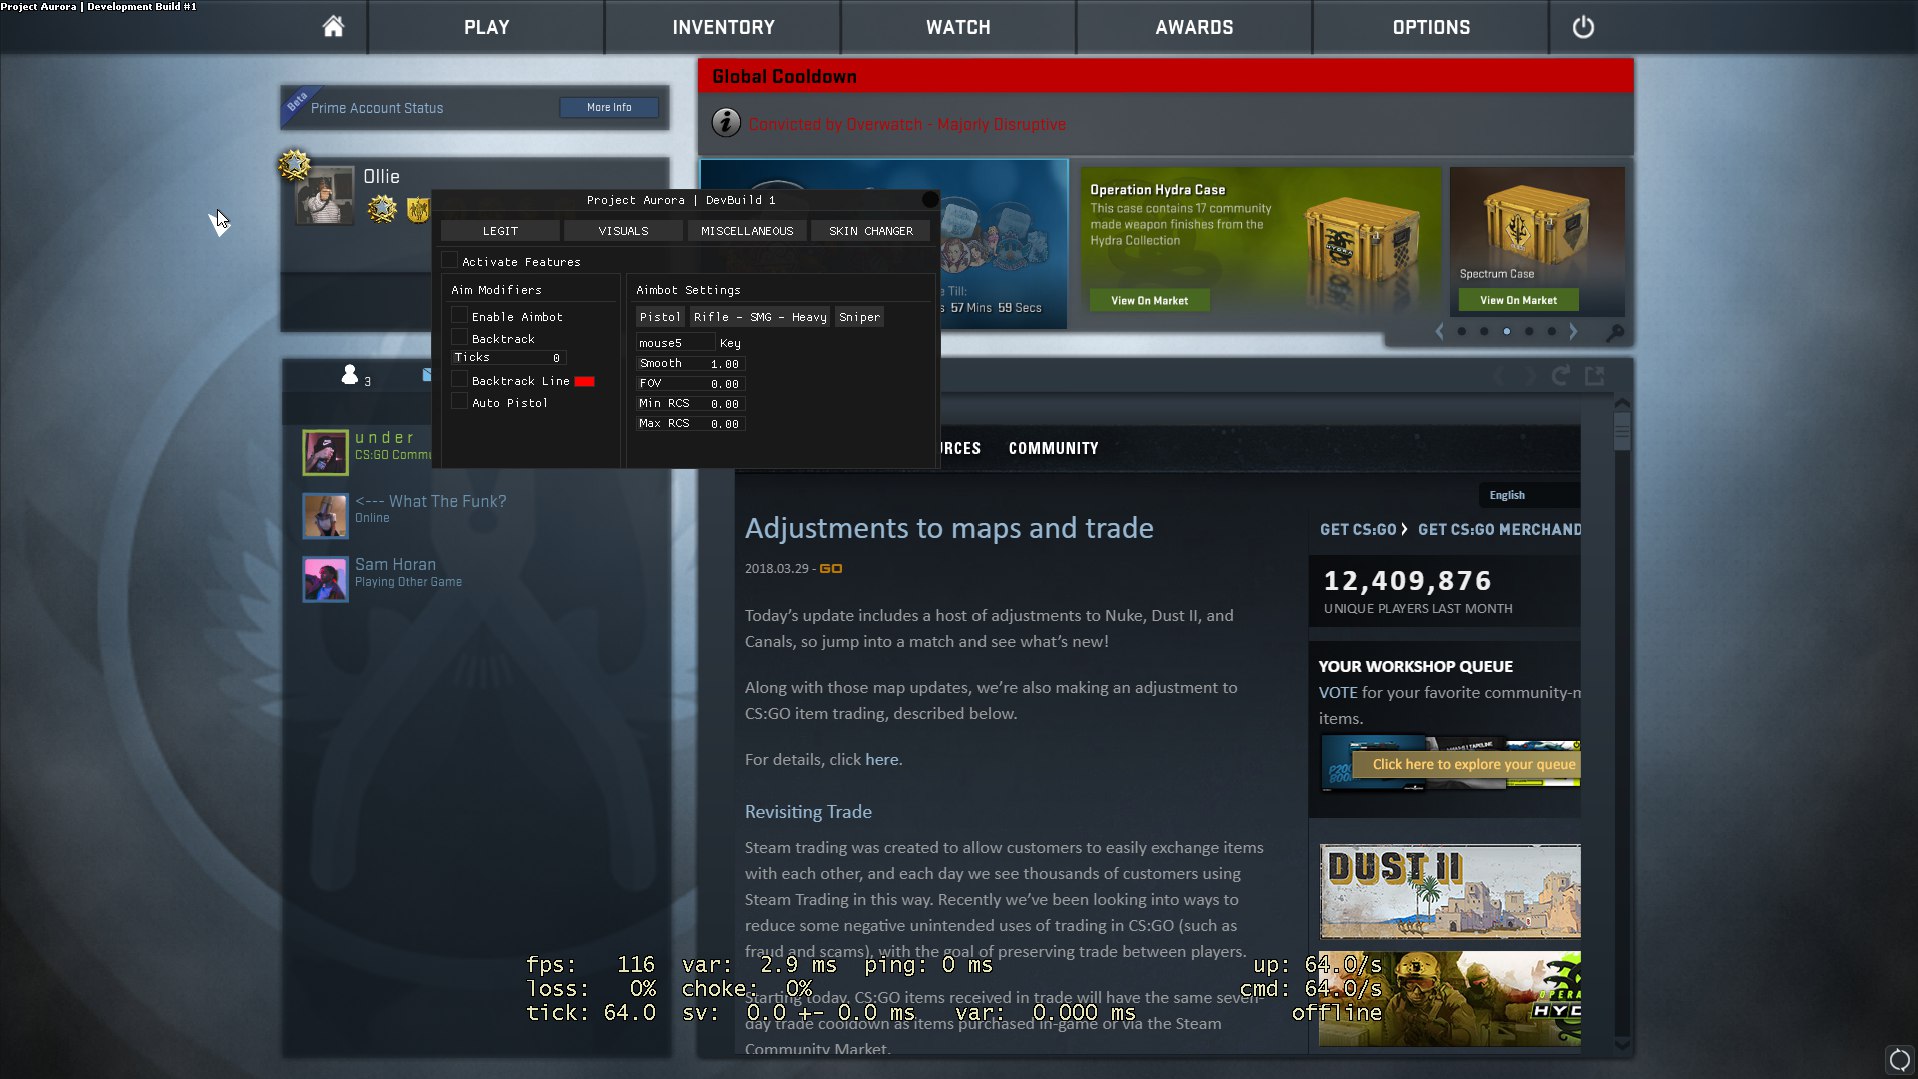
Task: Select the Rifle - SMG - Heavy button
Action: tap(760, 317)
